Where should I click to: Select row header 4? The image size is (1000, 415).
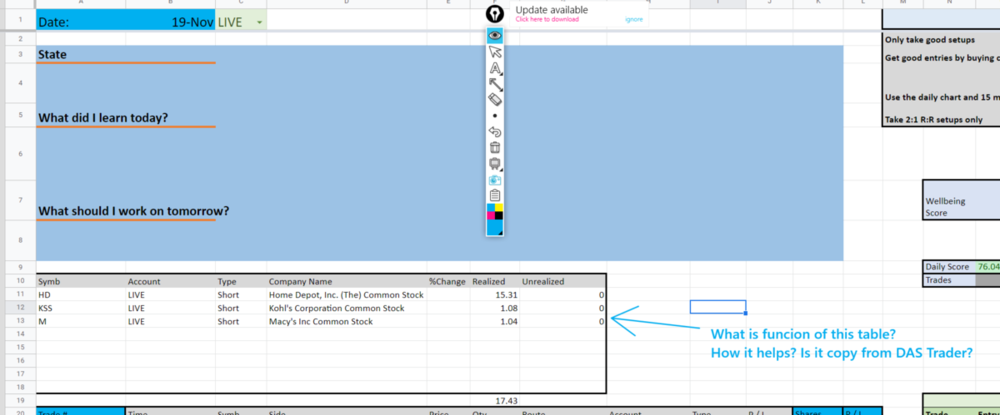19,83
